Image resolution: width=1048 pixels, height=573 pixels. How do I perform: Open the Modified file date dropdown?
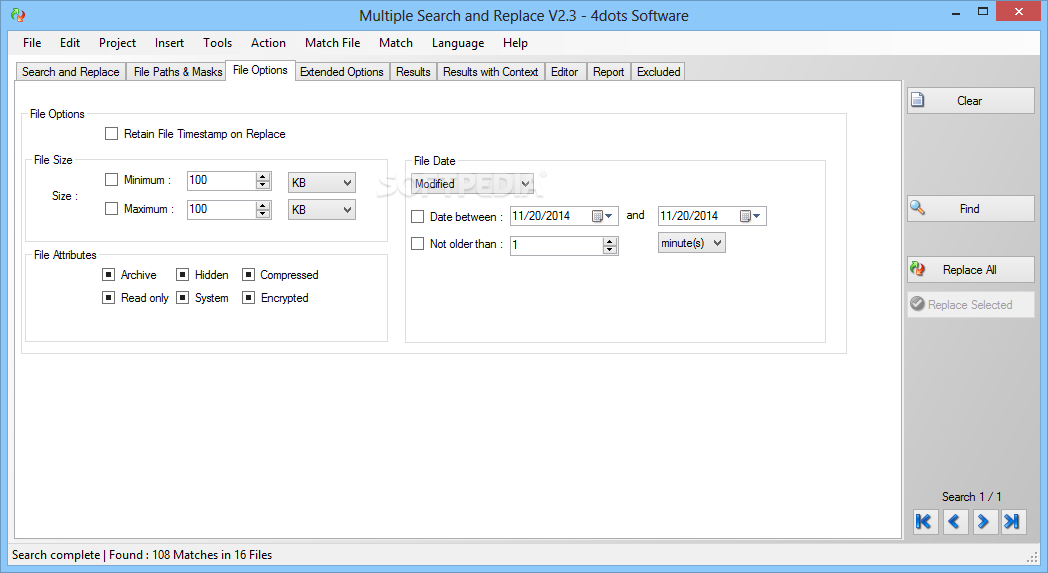[x=473, y=183]
